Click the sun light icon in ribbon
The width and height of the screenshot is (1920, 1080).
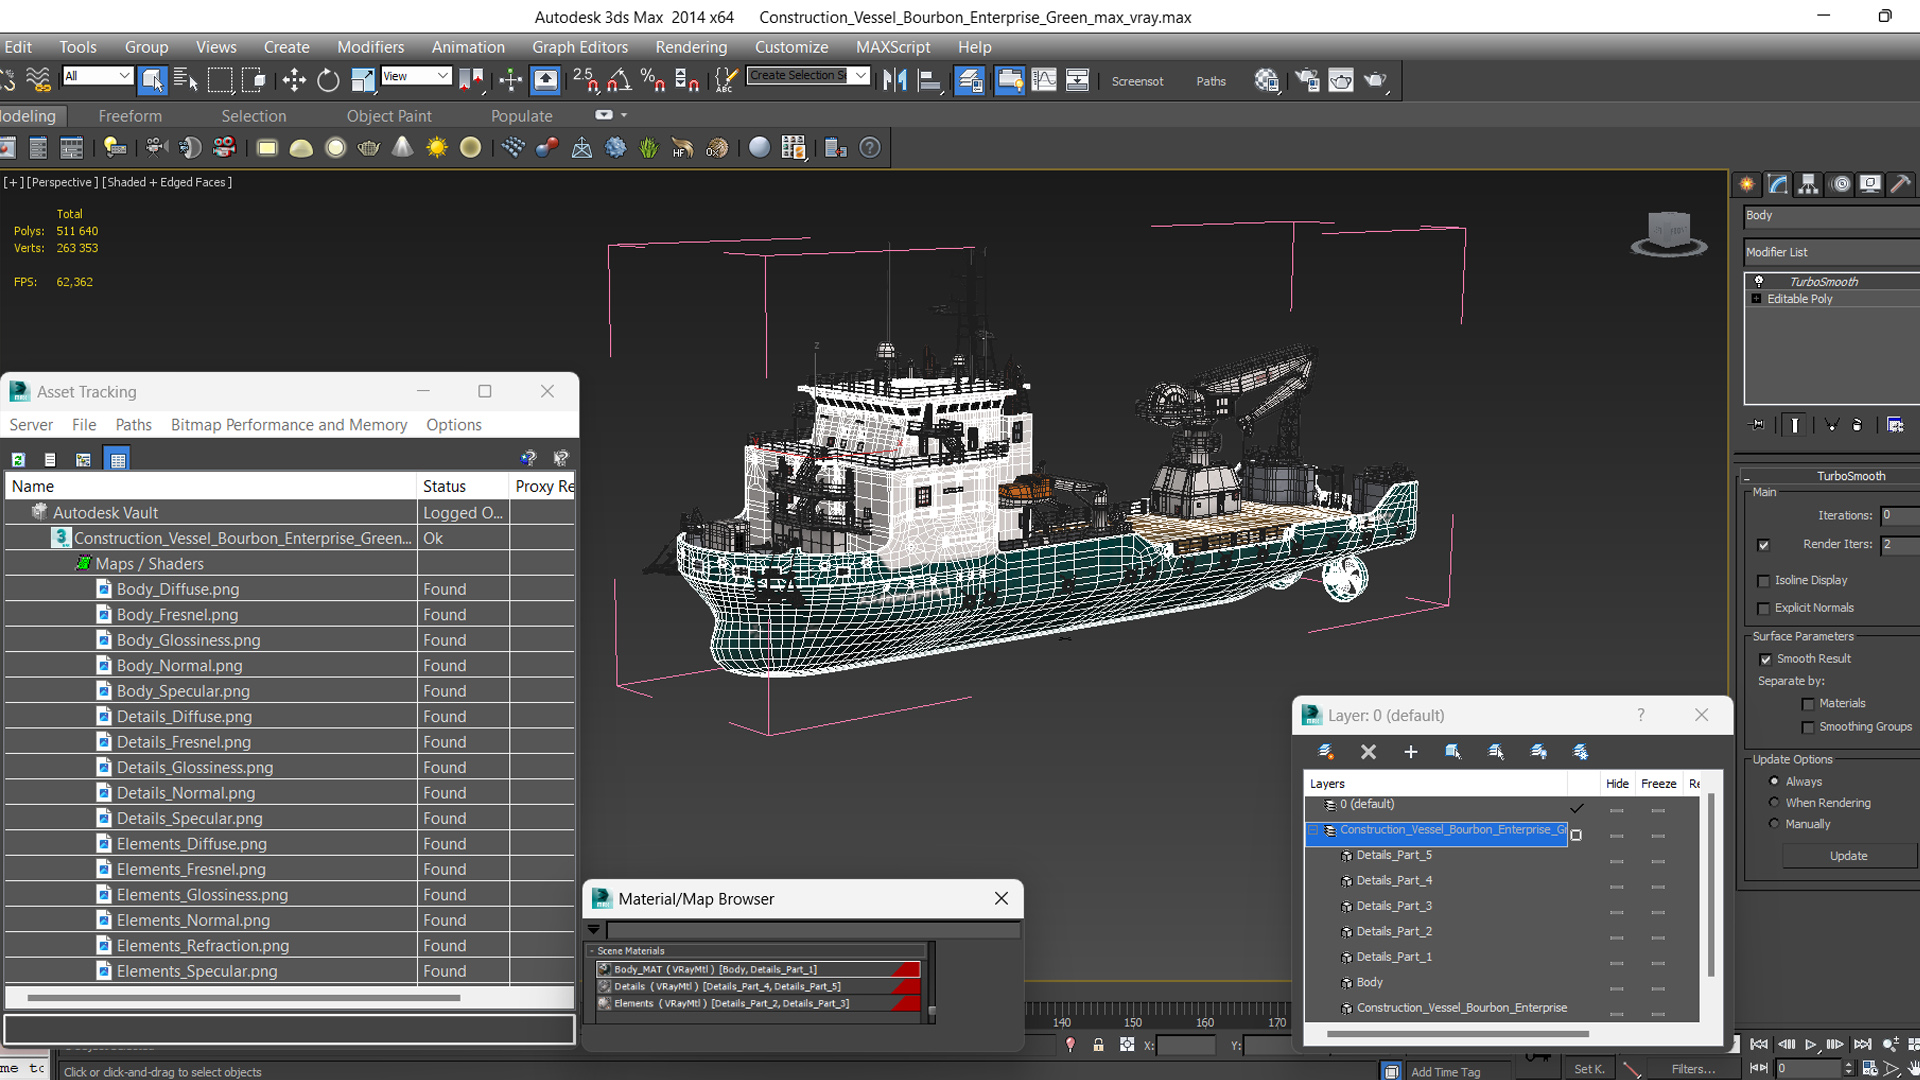[x=437, y=148]
